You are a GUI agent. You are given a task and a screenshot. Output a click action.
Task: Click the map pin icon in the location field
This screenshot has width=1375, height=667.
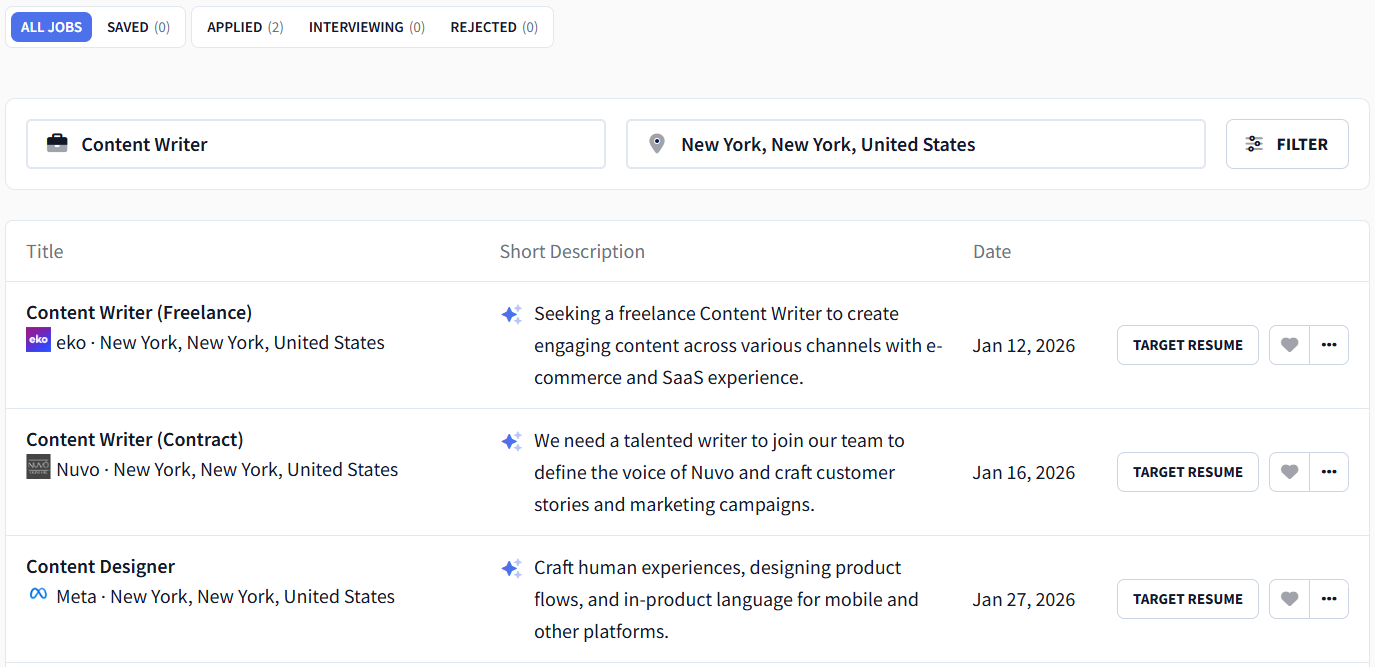[657, 144]
